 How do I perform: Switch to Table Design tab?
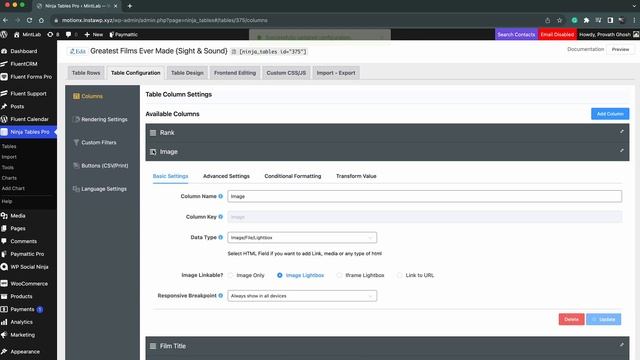pos(187,73)
